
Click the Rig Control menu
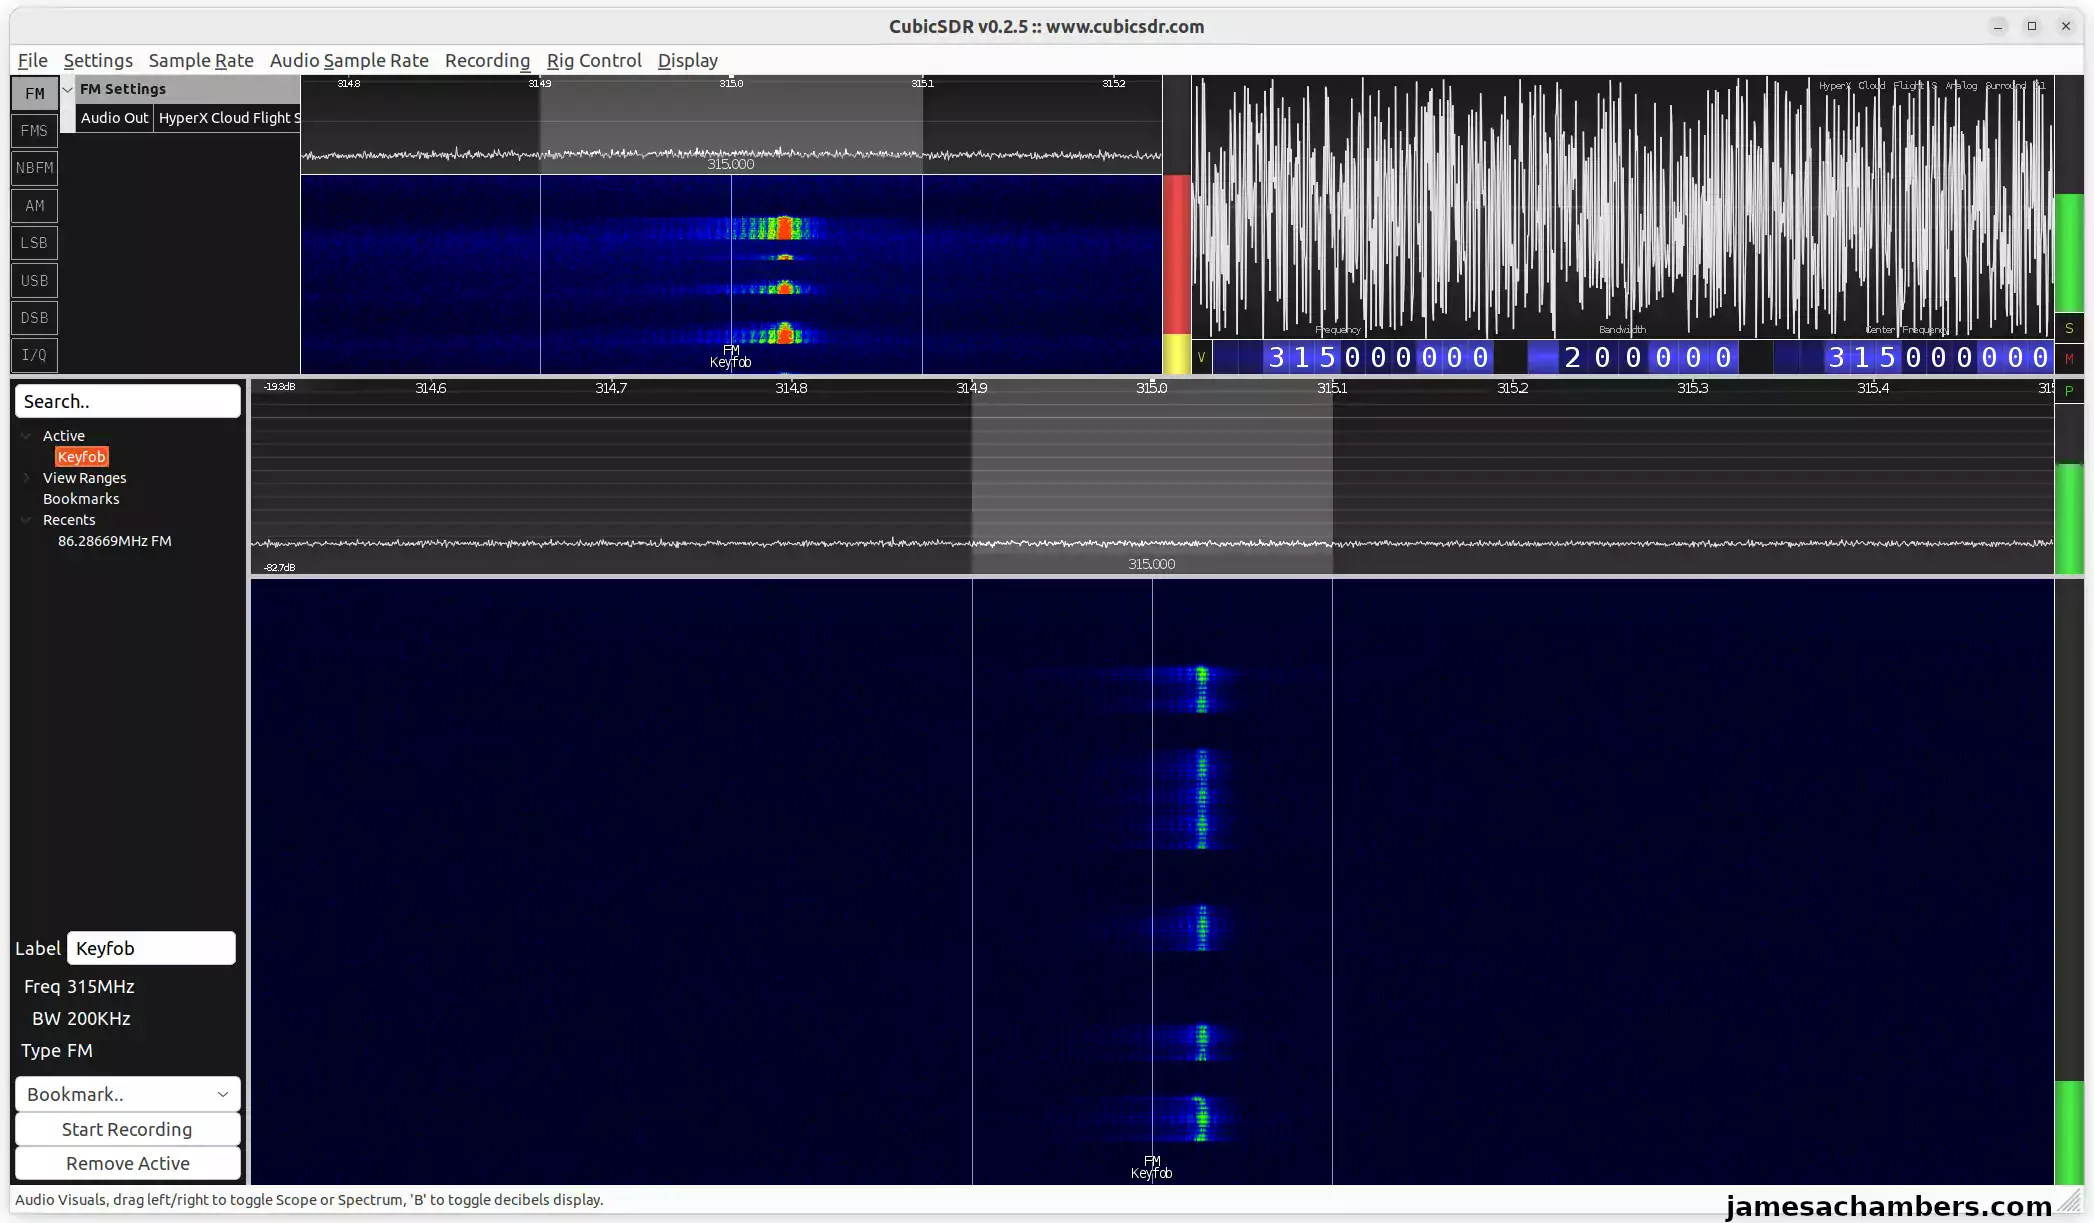click(594, 60)
